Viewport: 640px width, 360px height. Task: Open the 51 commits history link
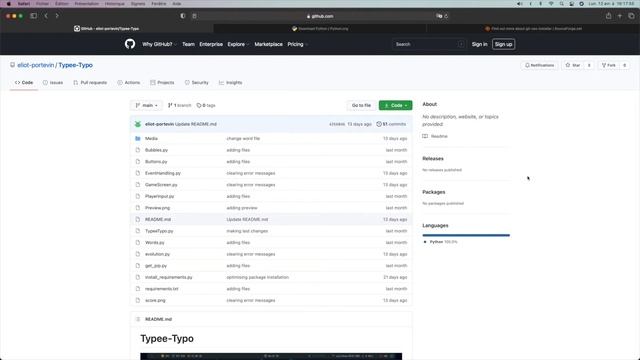pos(391,124)
